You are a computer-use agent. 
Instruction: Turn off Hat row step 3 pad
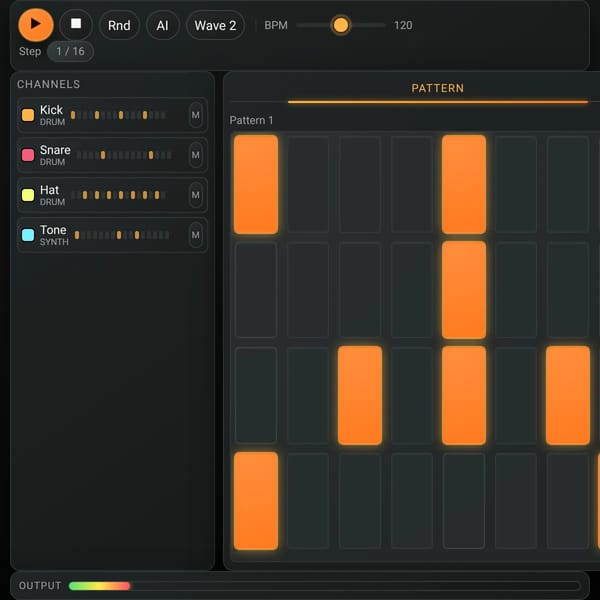[360, 396]
